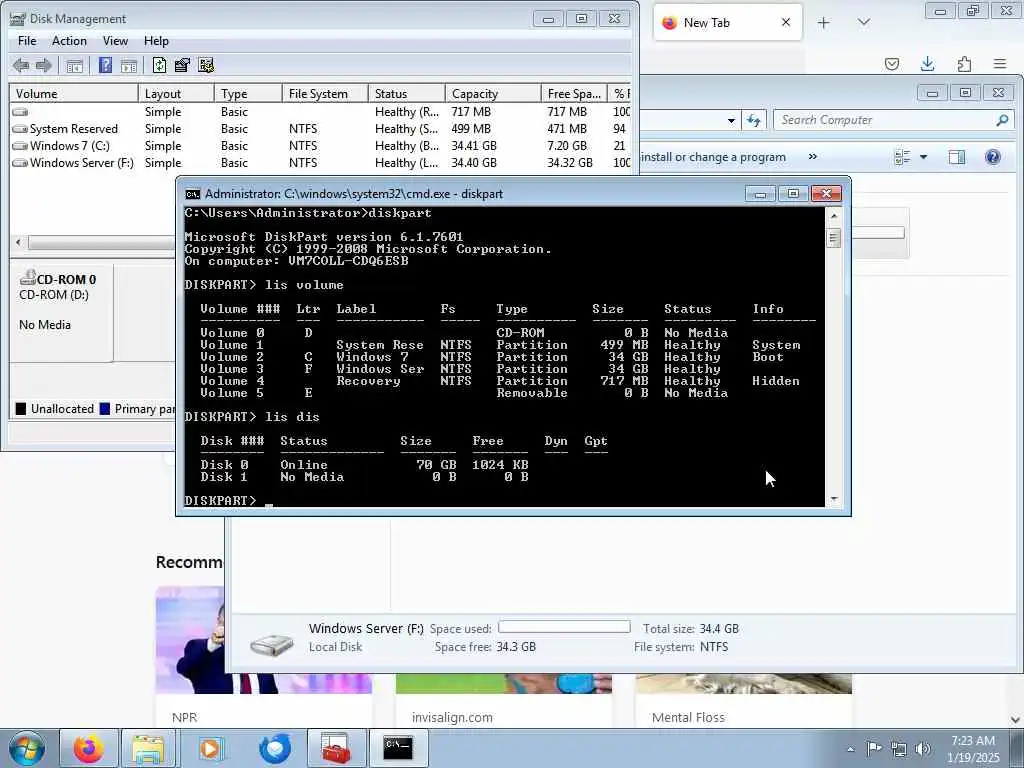The width and height of the screenshot is (1024, 768).
Task: Click the Windows Server (F:) drive icon in details pane
Action: coord(272,645)
